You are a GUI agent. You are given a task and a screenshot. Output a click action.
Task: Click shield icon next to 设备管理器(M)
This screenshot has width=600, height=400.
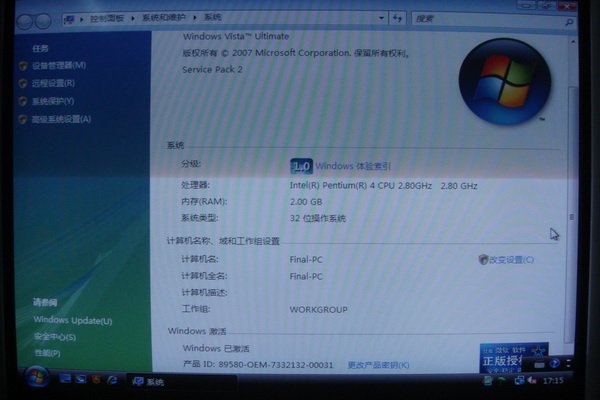point(23,66)
